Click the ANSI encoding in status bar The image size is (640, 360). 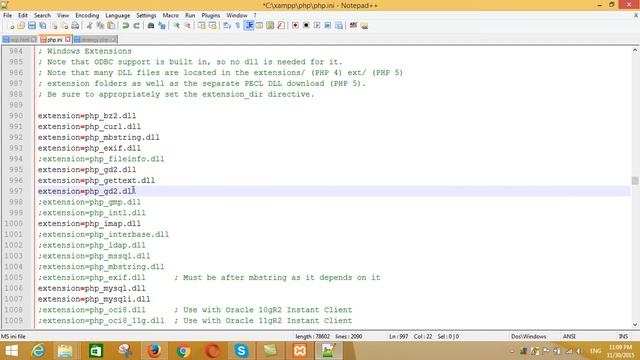(569, 336)
